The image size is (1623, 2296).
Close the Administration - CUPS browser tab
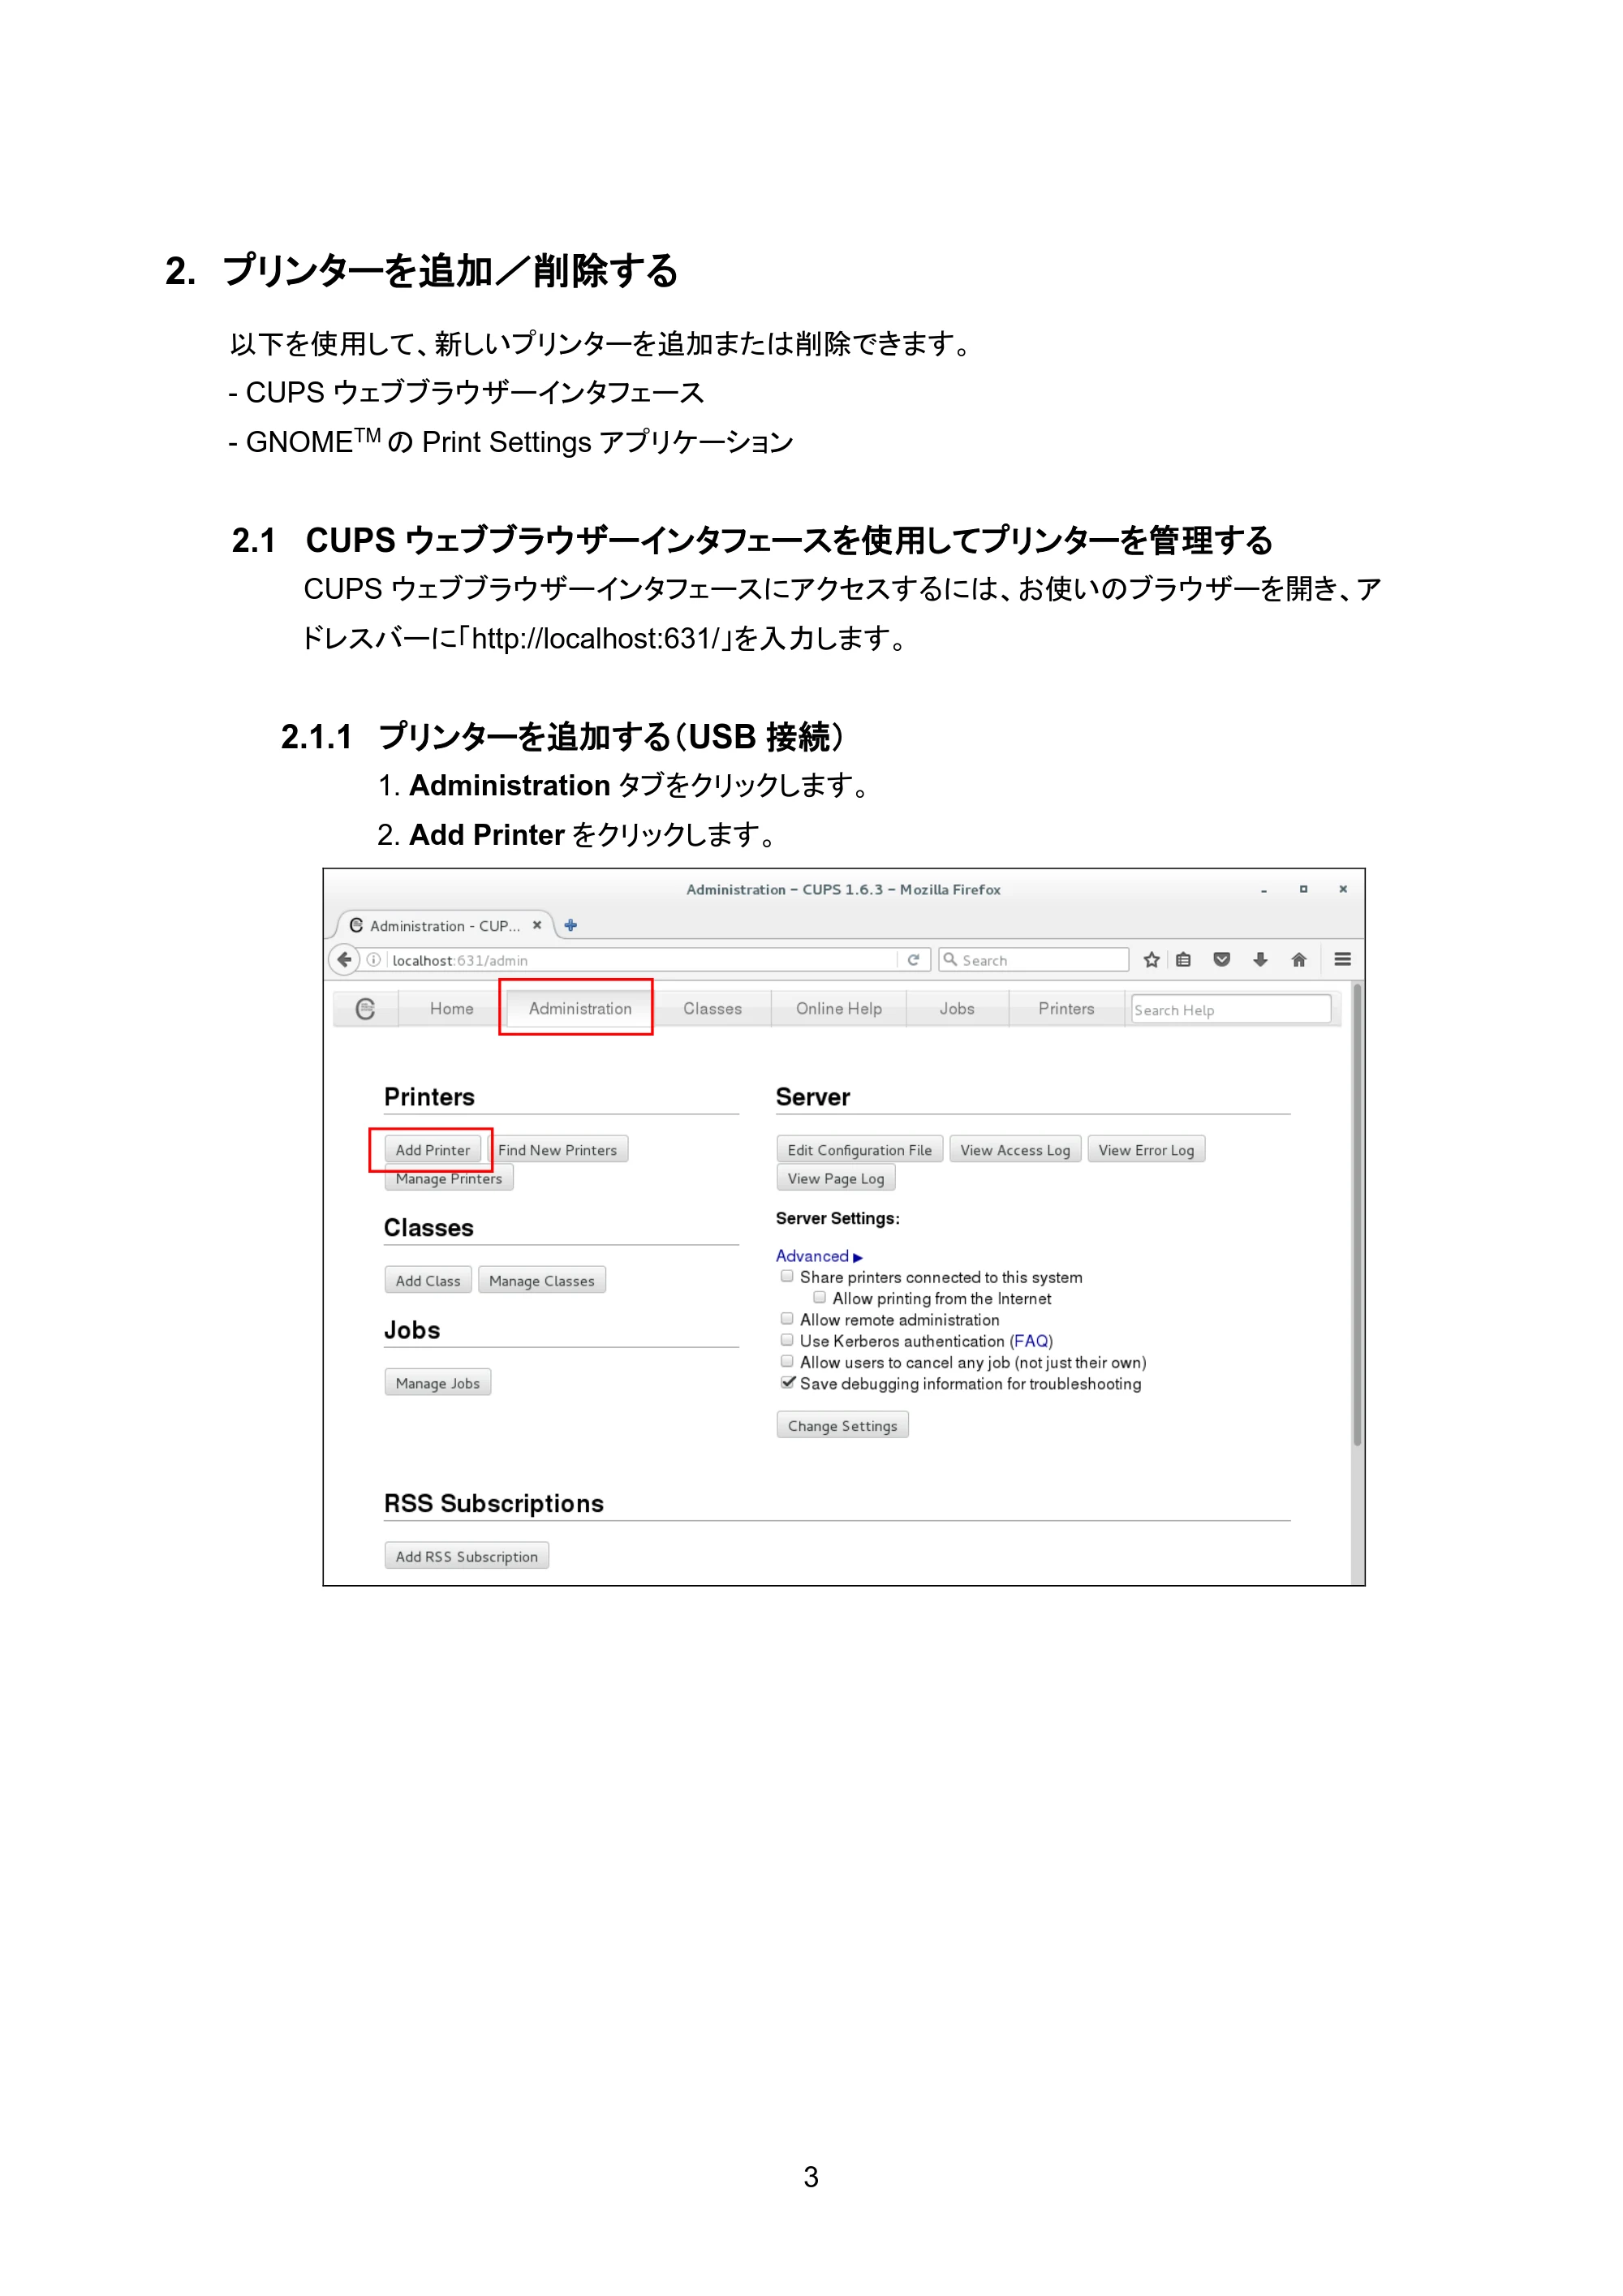(537, 925)
